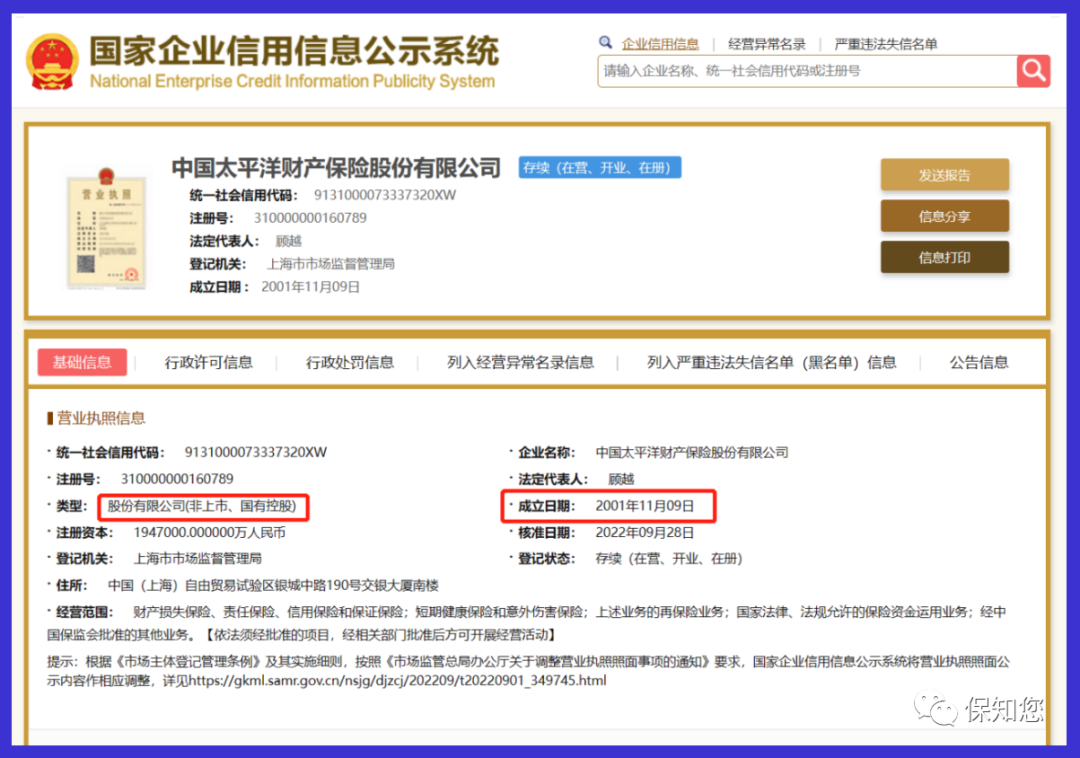Click the license-info 法定代表人 value 顾越

click(621, 479)
